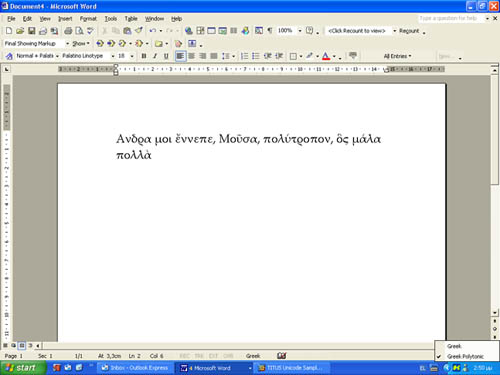The height and width of the screenshot is (375, 500).
Task: Click in the Type a question for help box
Action: click(451, 18)
